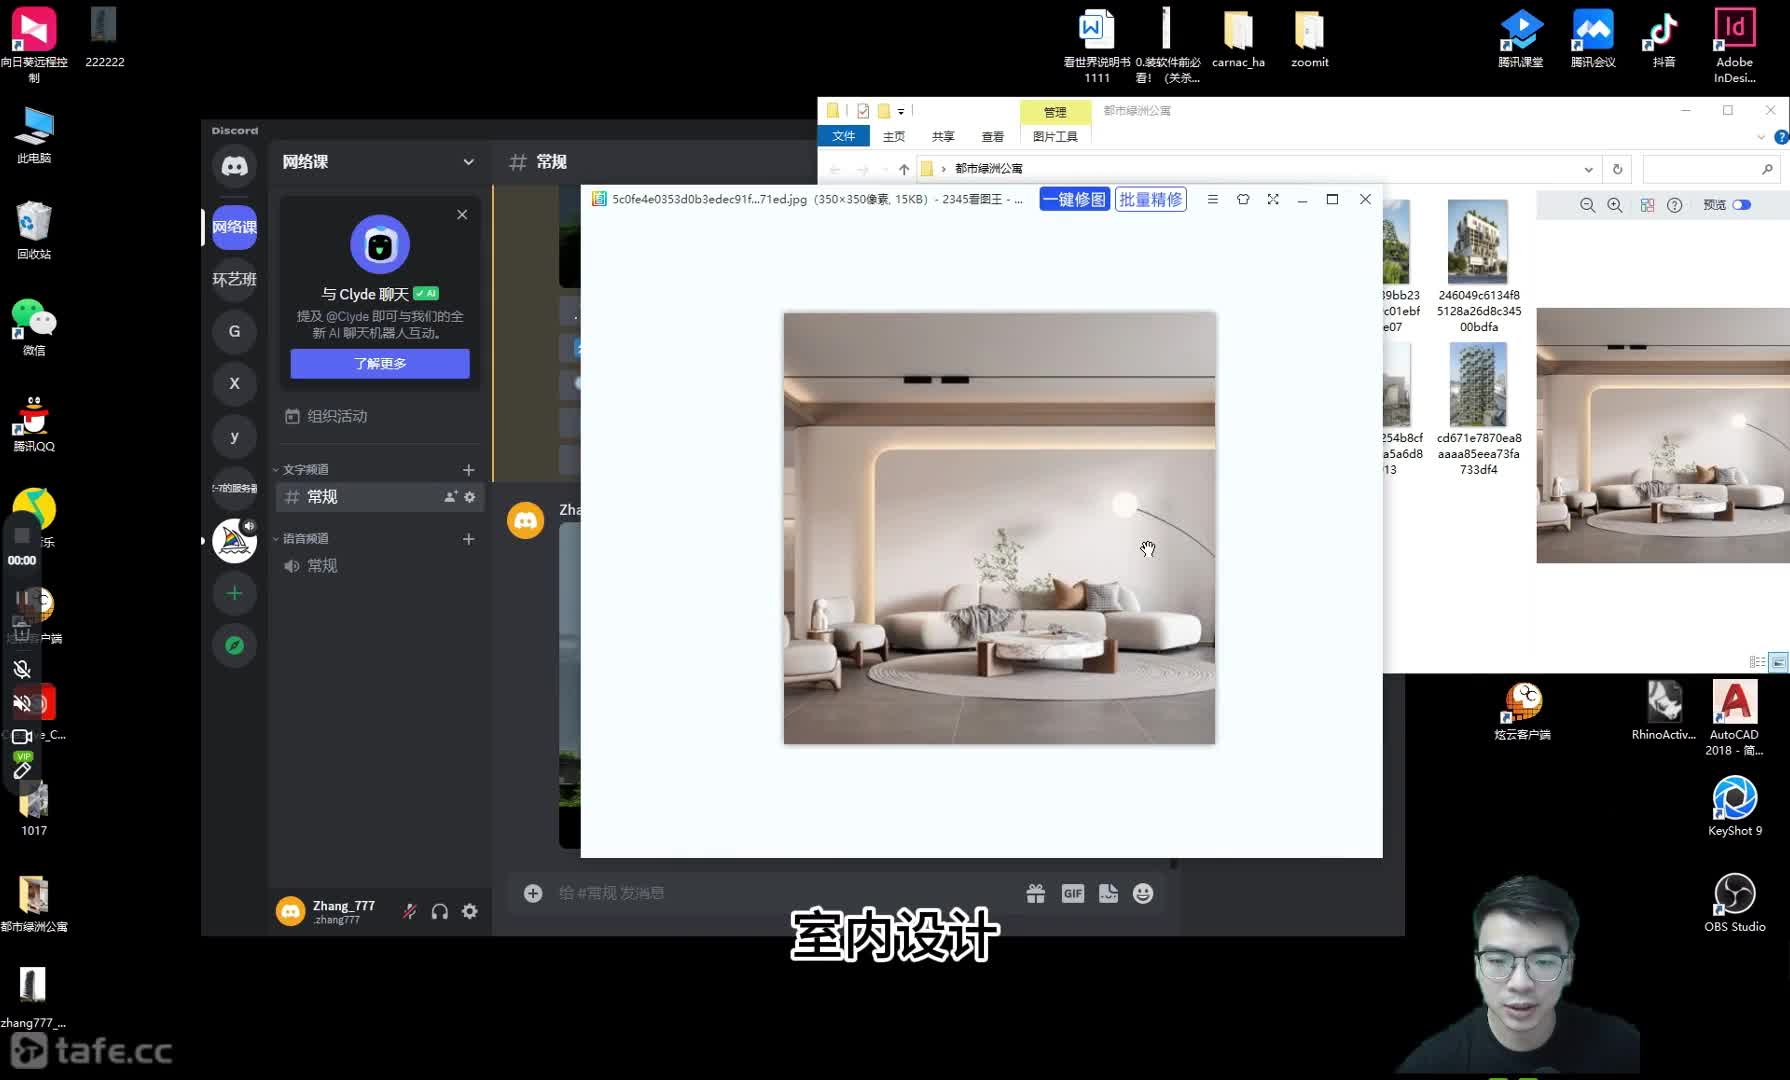1790x1080 pixels.
Task: Toggle the 预览 switch
Action: [x=1742, y=205]
